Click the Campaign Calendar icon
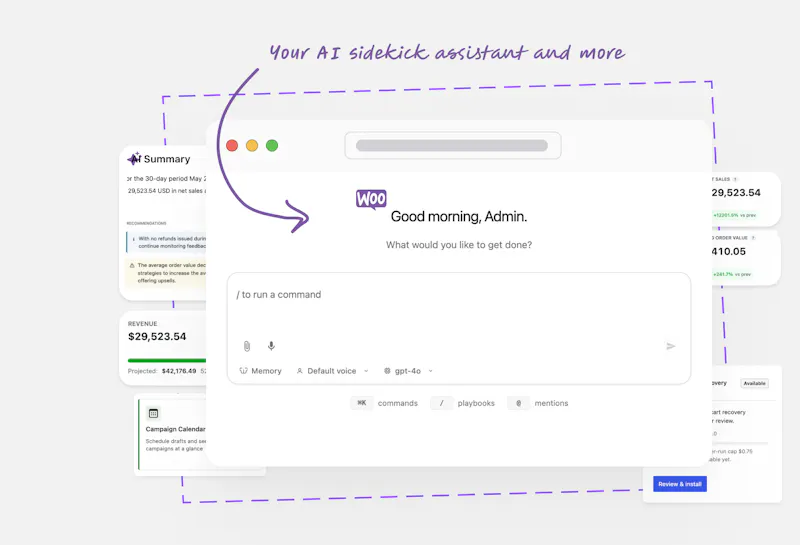 pyautogui.click(x=153, y=413)
